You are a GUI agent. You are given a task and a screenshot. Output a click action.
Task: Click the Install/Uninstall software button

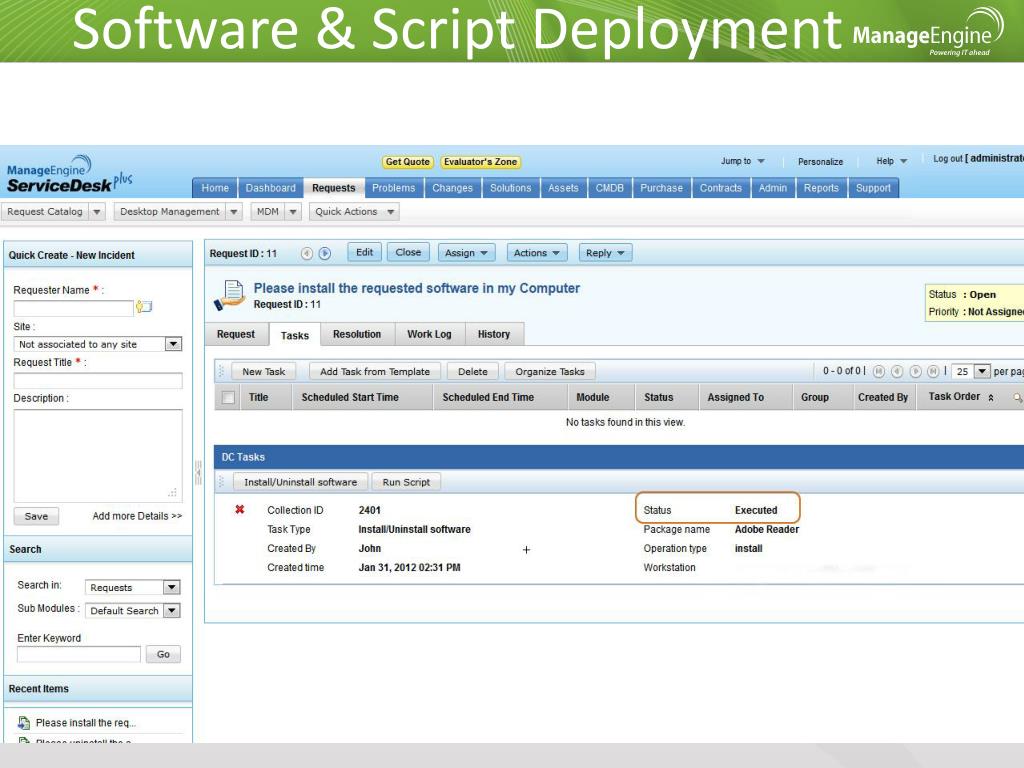click(x=300, y=482)
